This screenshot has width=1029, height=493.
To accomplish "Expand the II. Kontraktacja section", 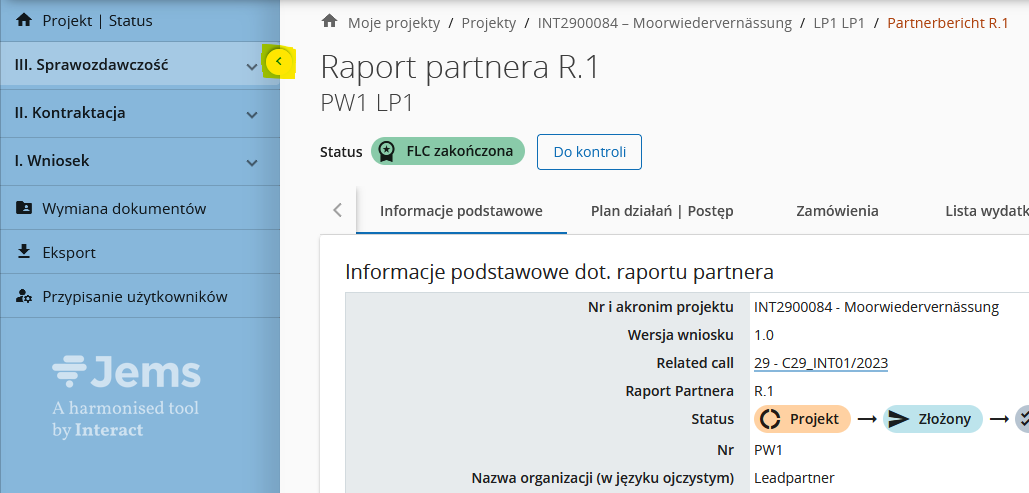I will click(x=252, y=114).
